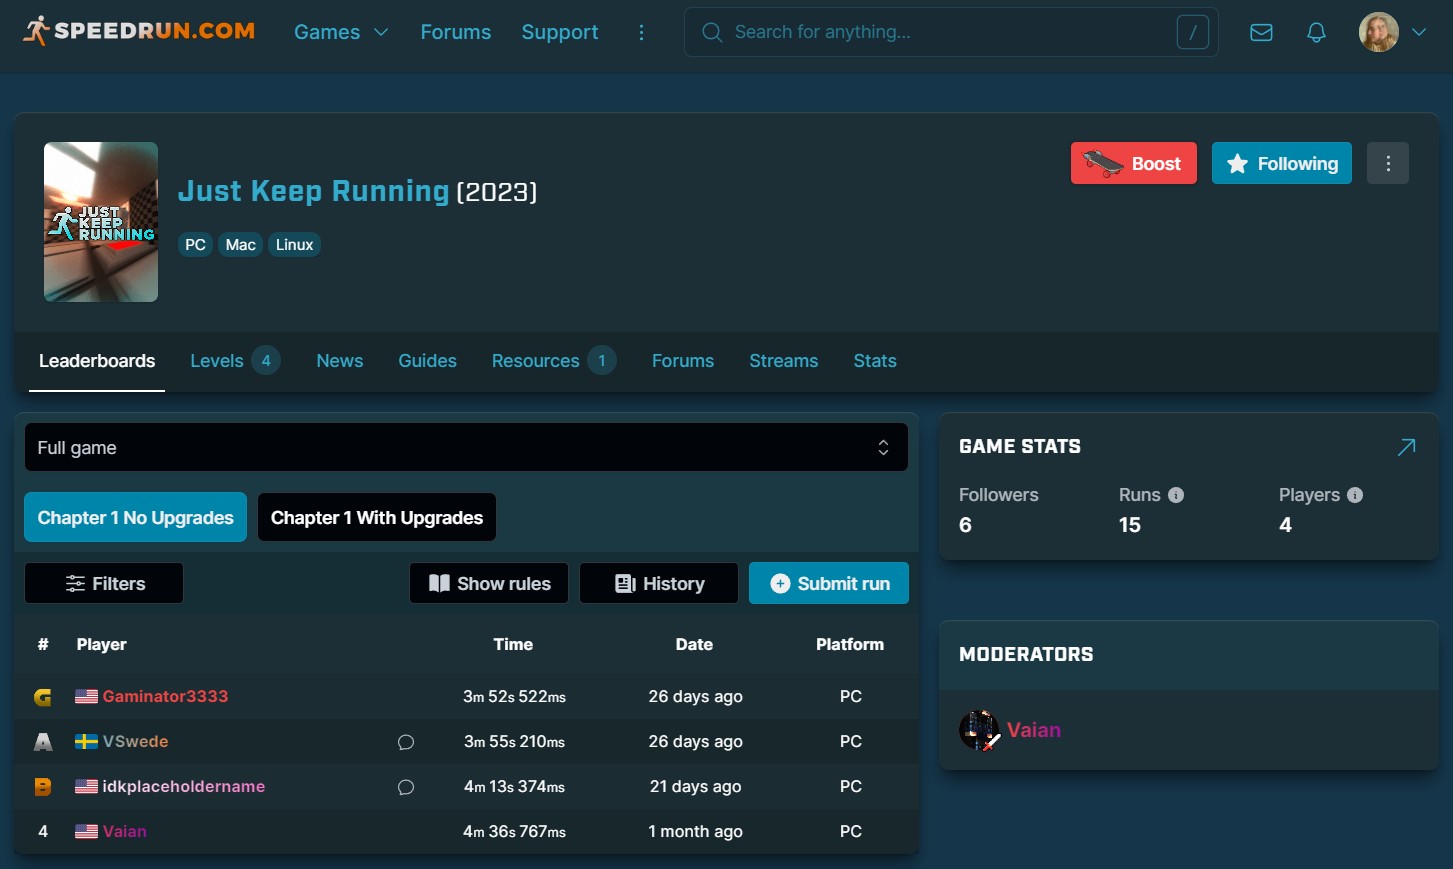This screenshot has height=869, width=1453.
Task: Switch to the Streams tab
Action: (784, 361)
